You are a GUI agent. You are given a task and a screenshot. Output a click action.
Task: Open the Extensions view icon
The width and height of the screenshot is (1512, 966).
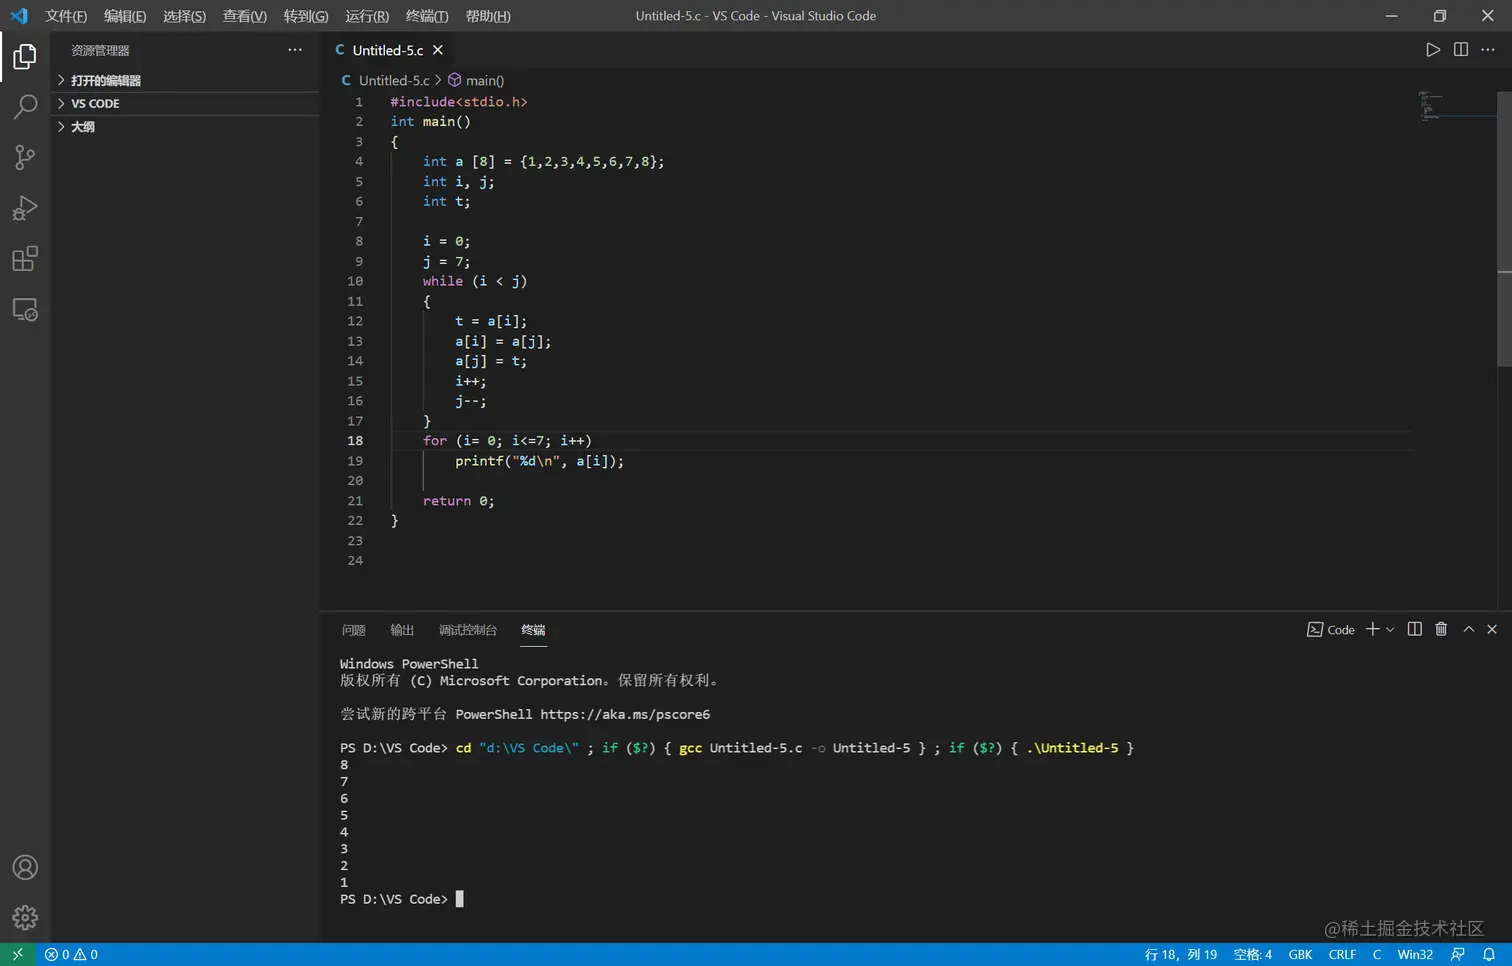[25, 259]
